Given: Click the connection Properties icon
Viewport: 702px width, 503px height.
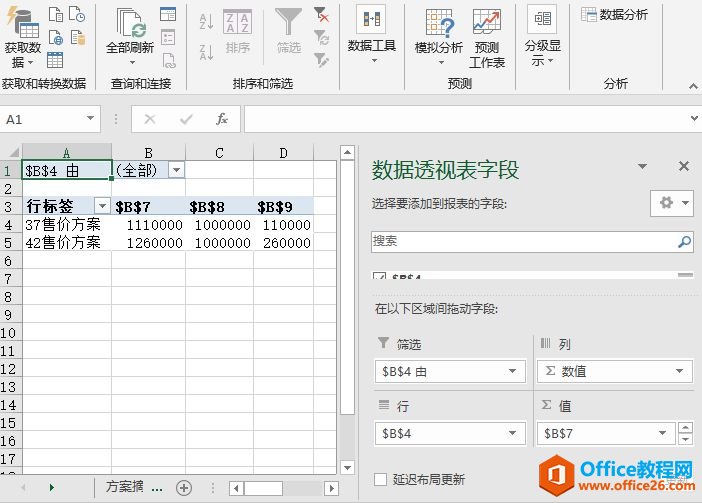Looking at the screenshot, I should coord(168,38).
